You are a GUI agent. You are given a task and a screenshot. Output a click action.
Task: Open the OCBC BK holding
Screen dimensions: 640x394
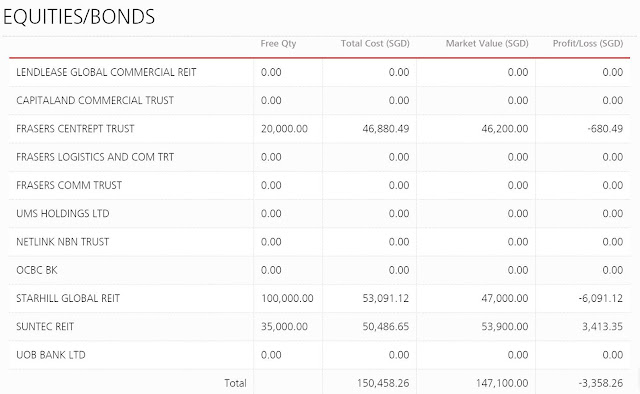pyautogui.click(x=37, y=270)
